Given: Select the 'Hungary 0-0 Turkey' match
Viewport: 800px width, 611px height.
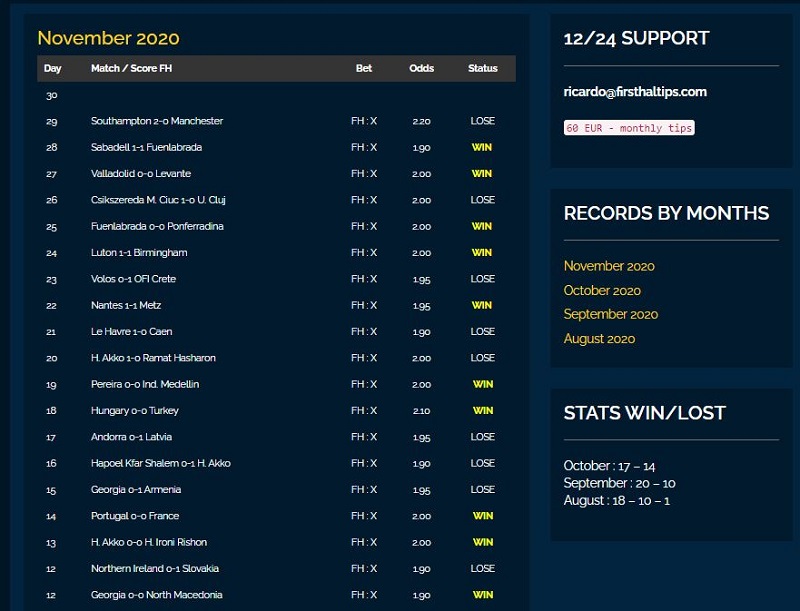Looking at the screenshot, I should [135, 411].
